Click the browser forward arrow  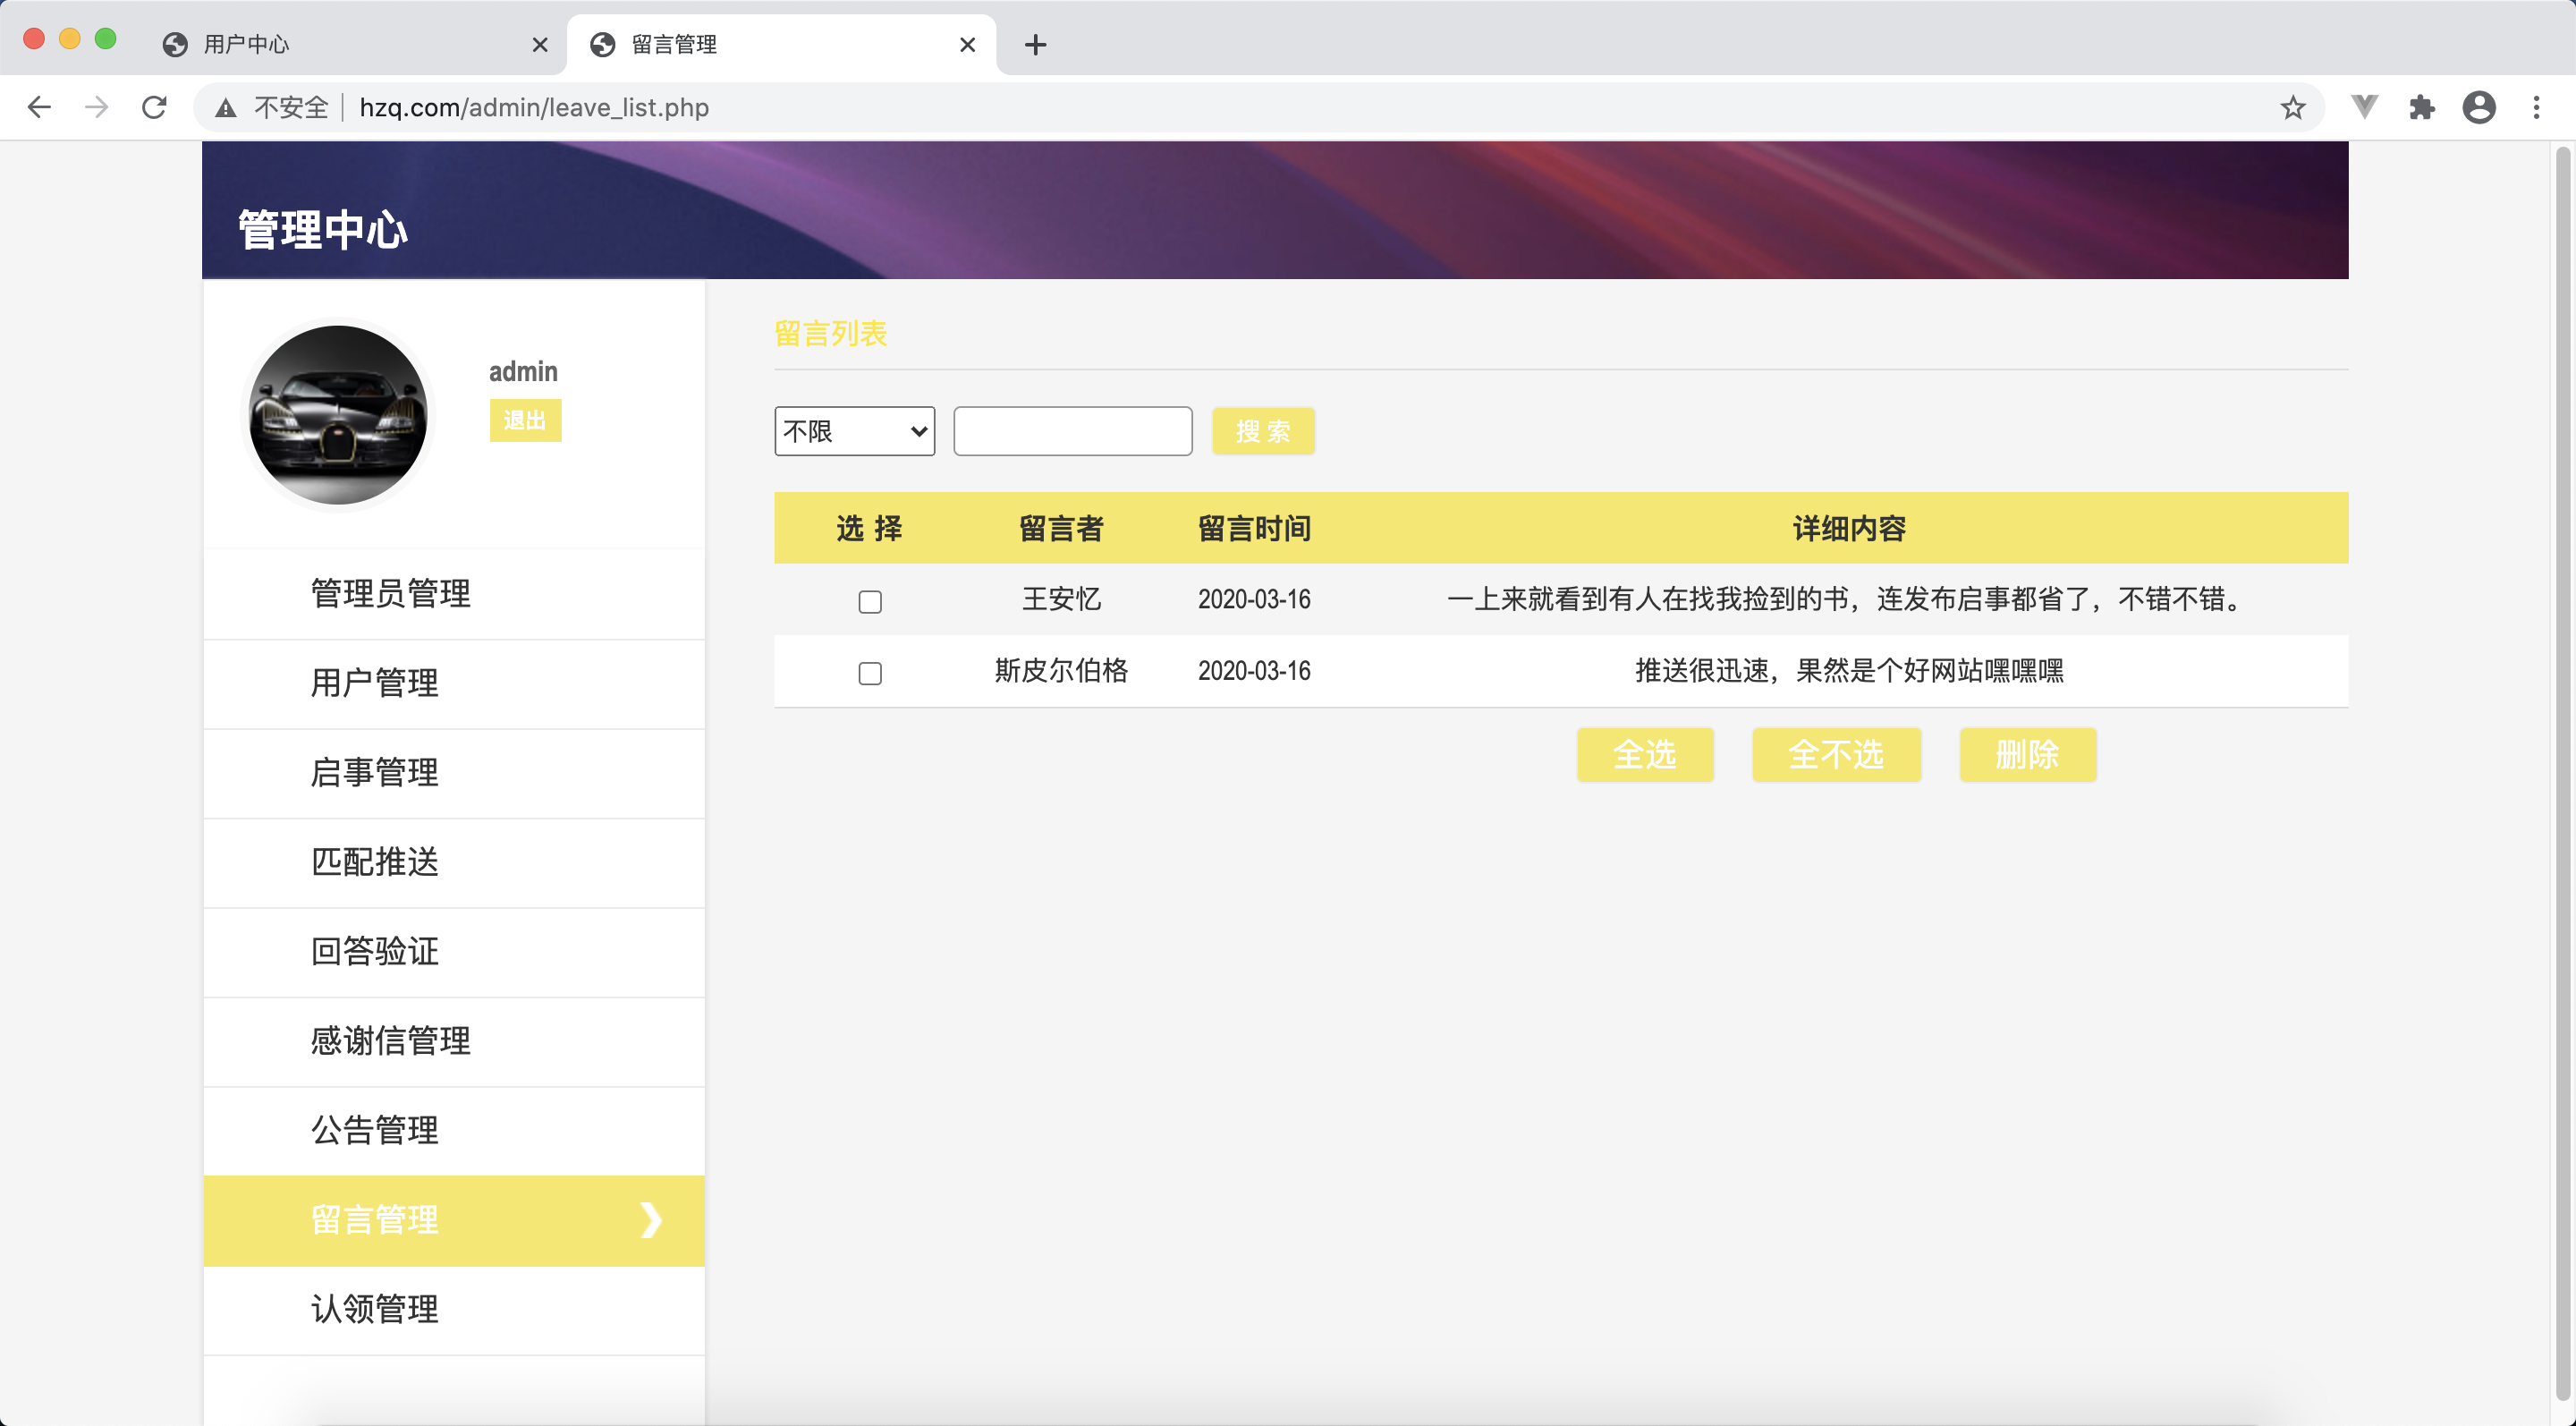point(96,107)
